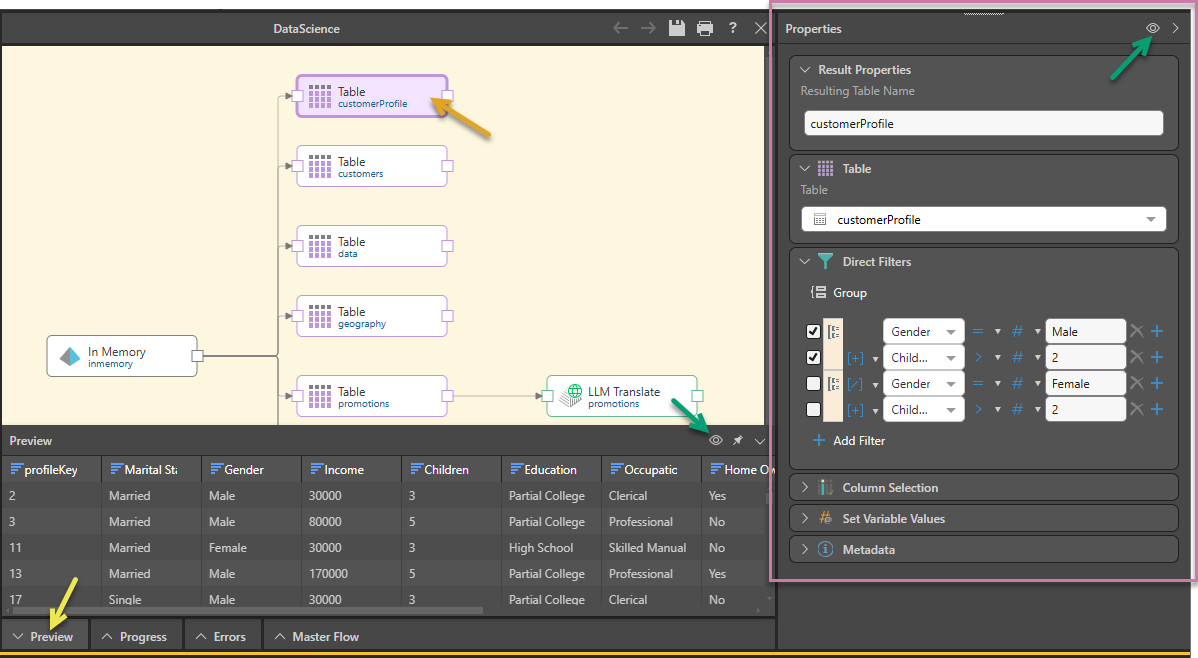This screenshot has height=658, width=1198.
Task: Click the Children column header in Preview
Action: 452,469
